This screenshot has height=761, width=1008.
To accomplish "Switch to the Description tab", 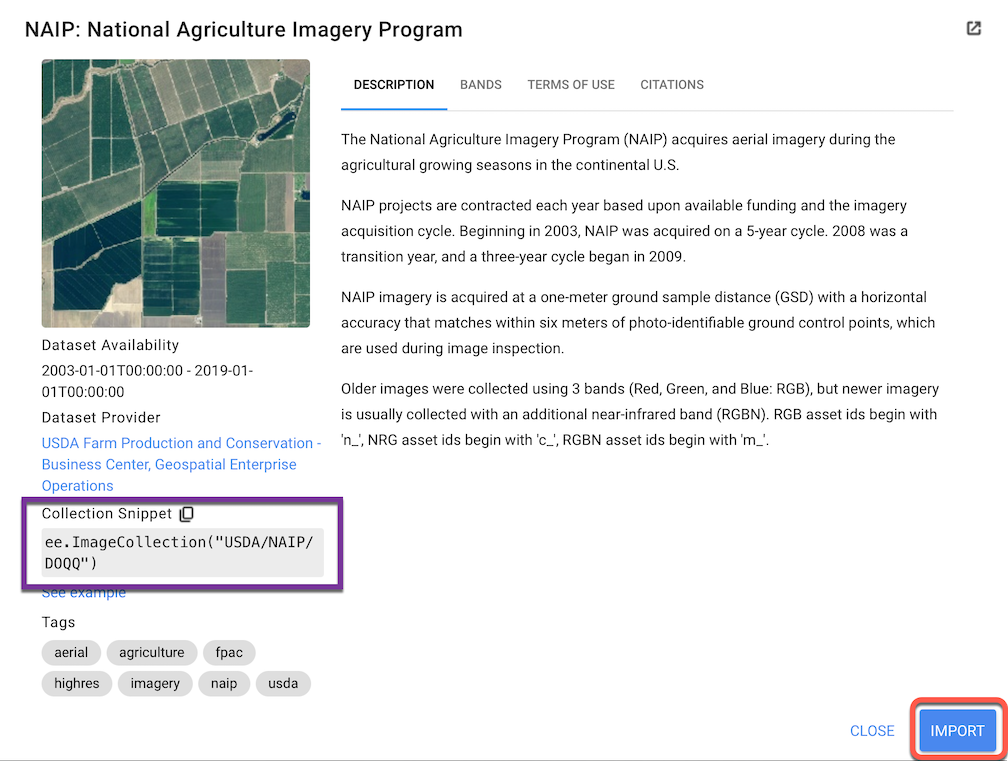I will click(394, 85).
